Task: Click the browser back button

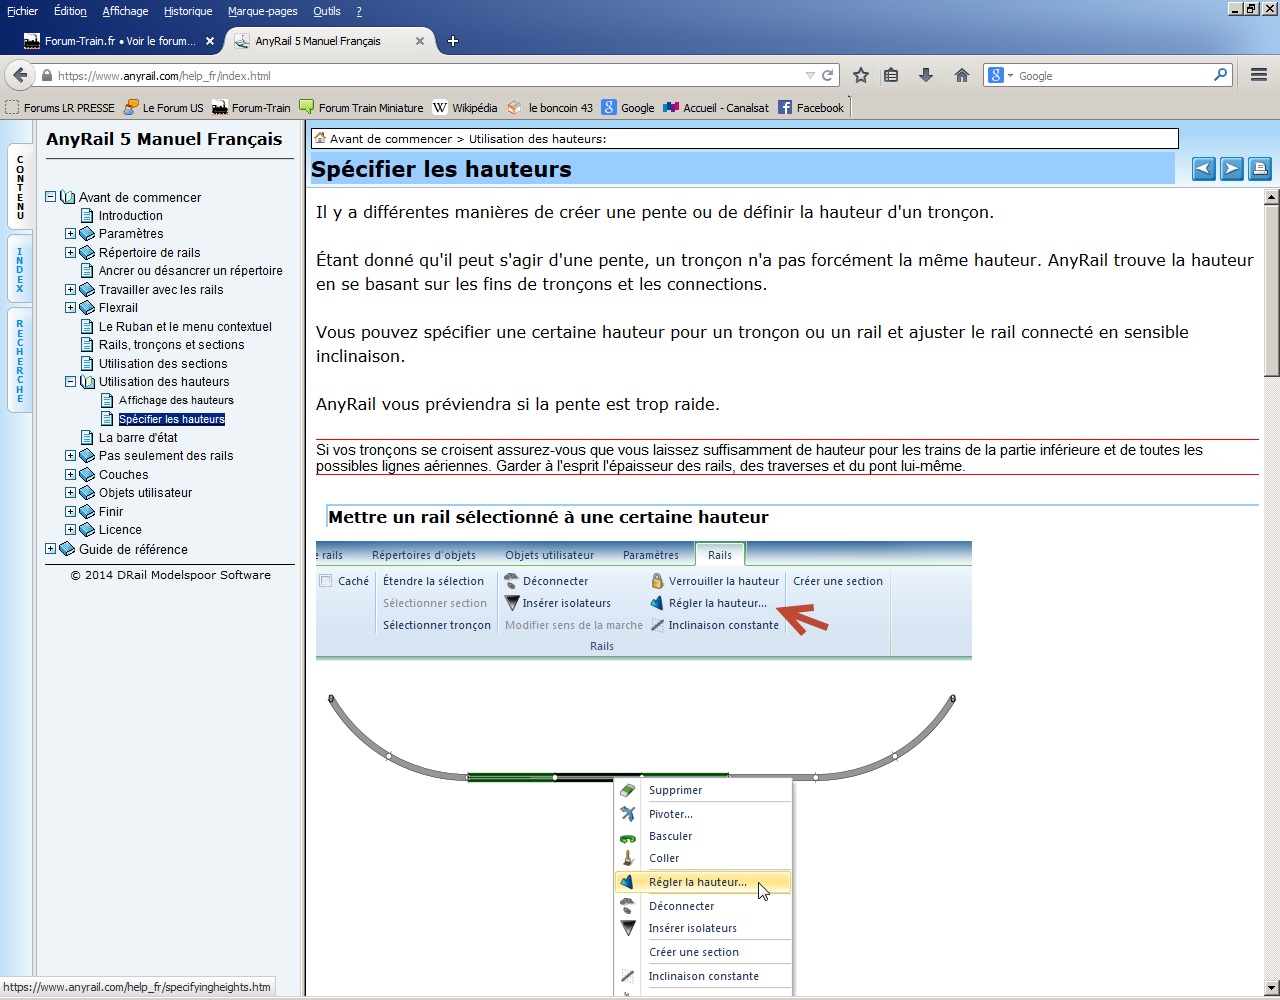Action: point(20,75)
